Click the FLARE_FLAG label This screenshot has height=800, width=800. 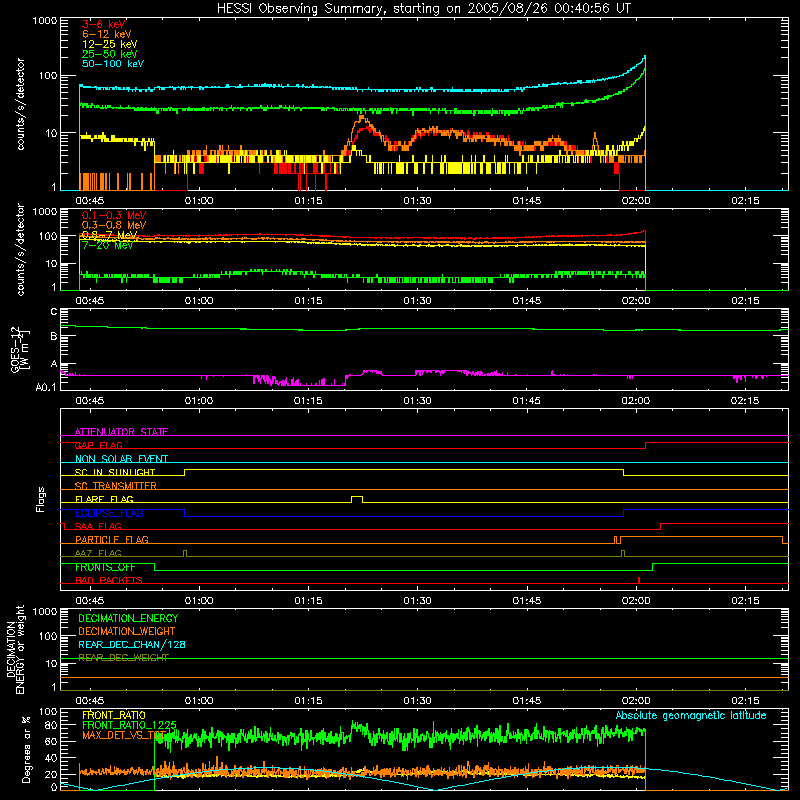[104, 499]
